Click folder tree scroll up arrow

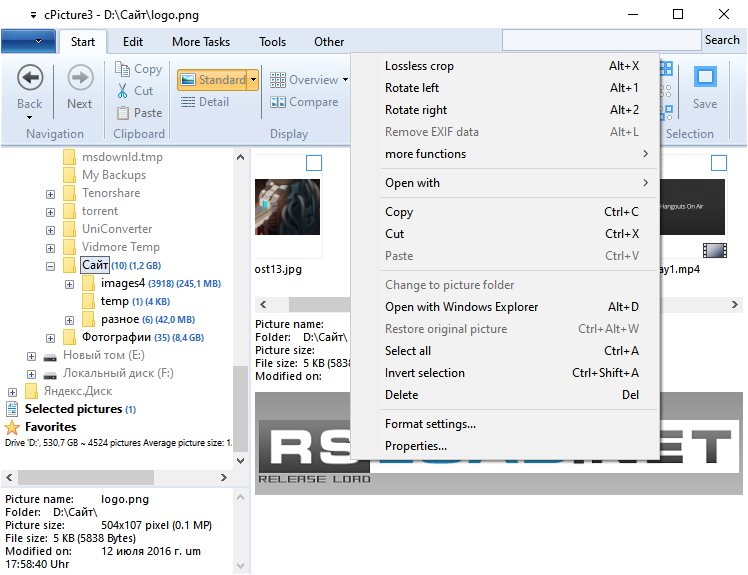[x=240, y=157]
